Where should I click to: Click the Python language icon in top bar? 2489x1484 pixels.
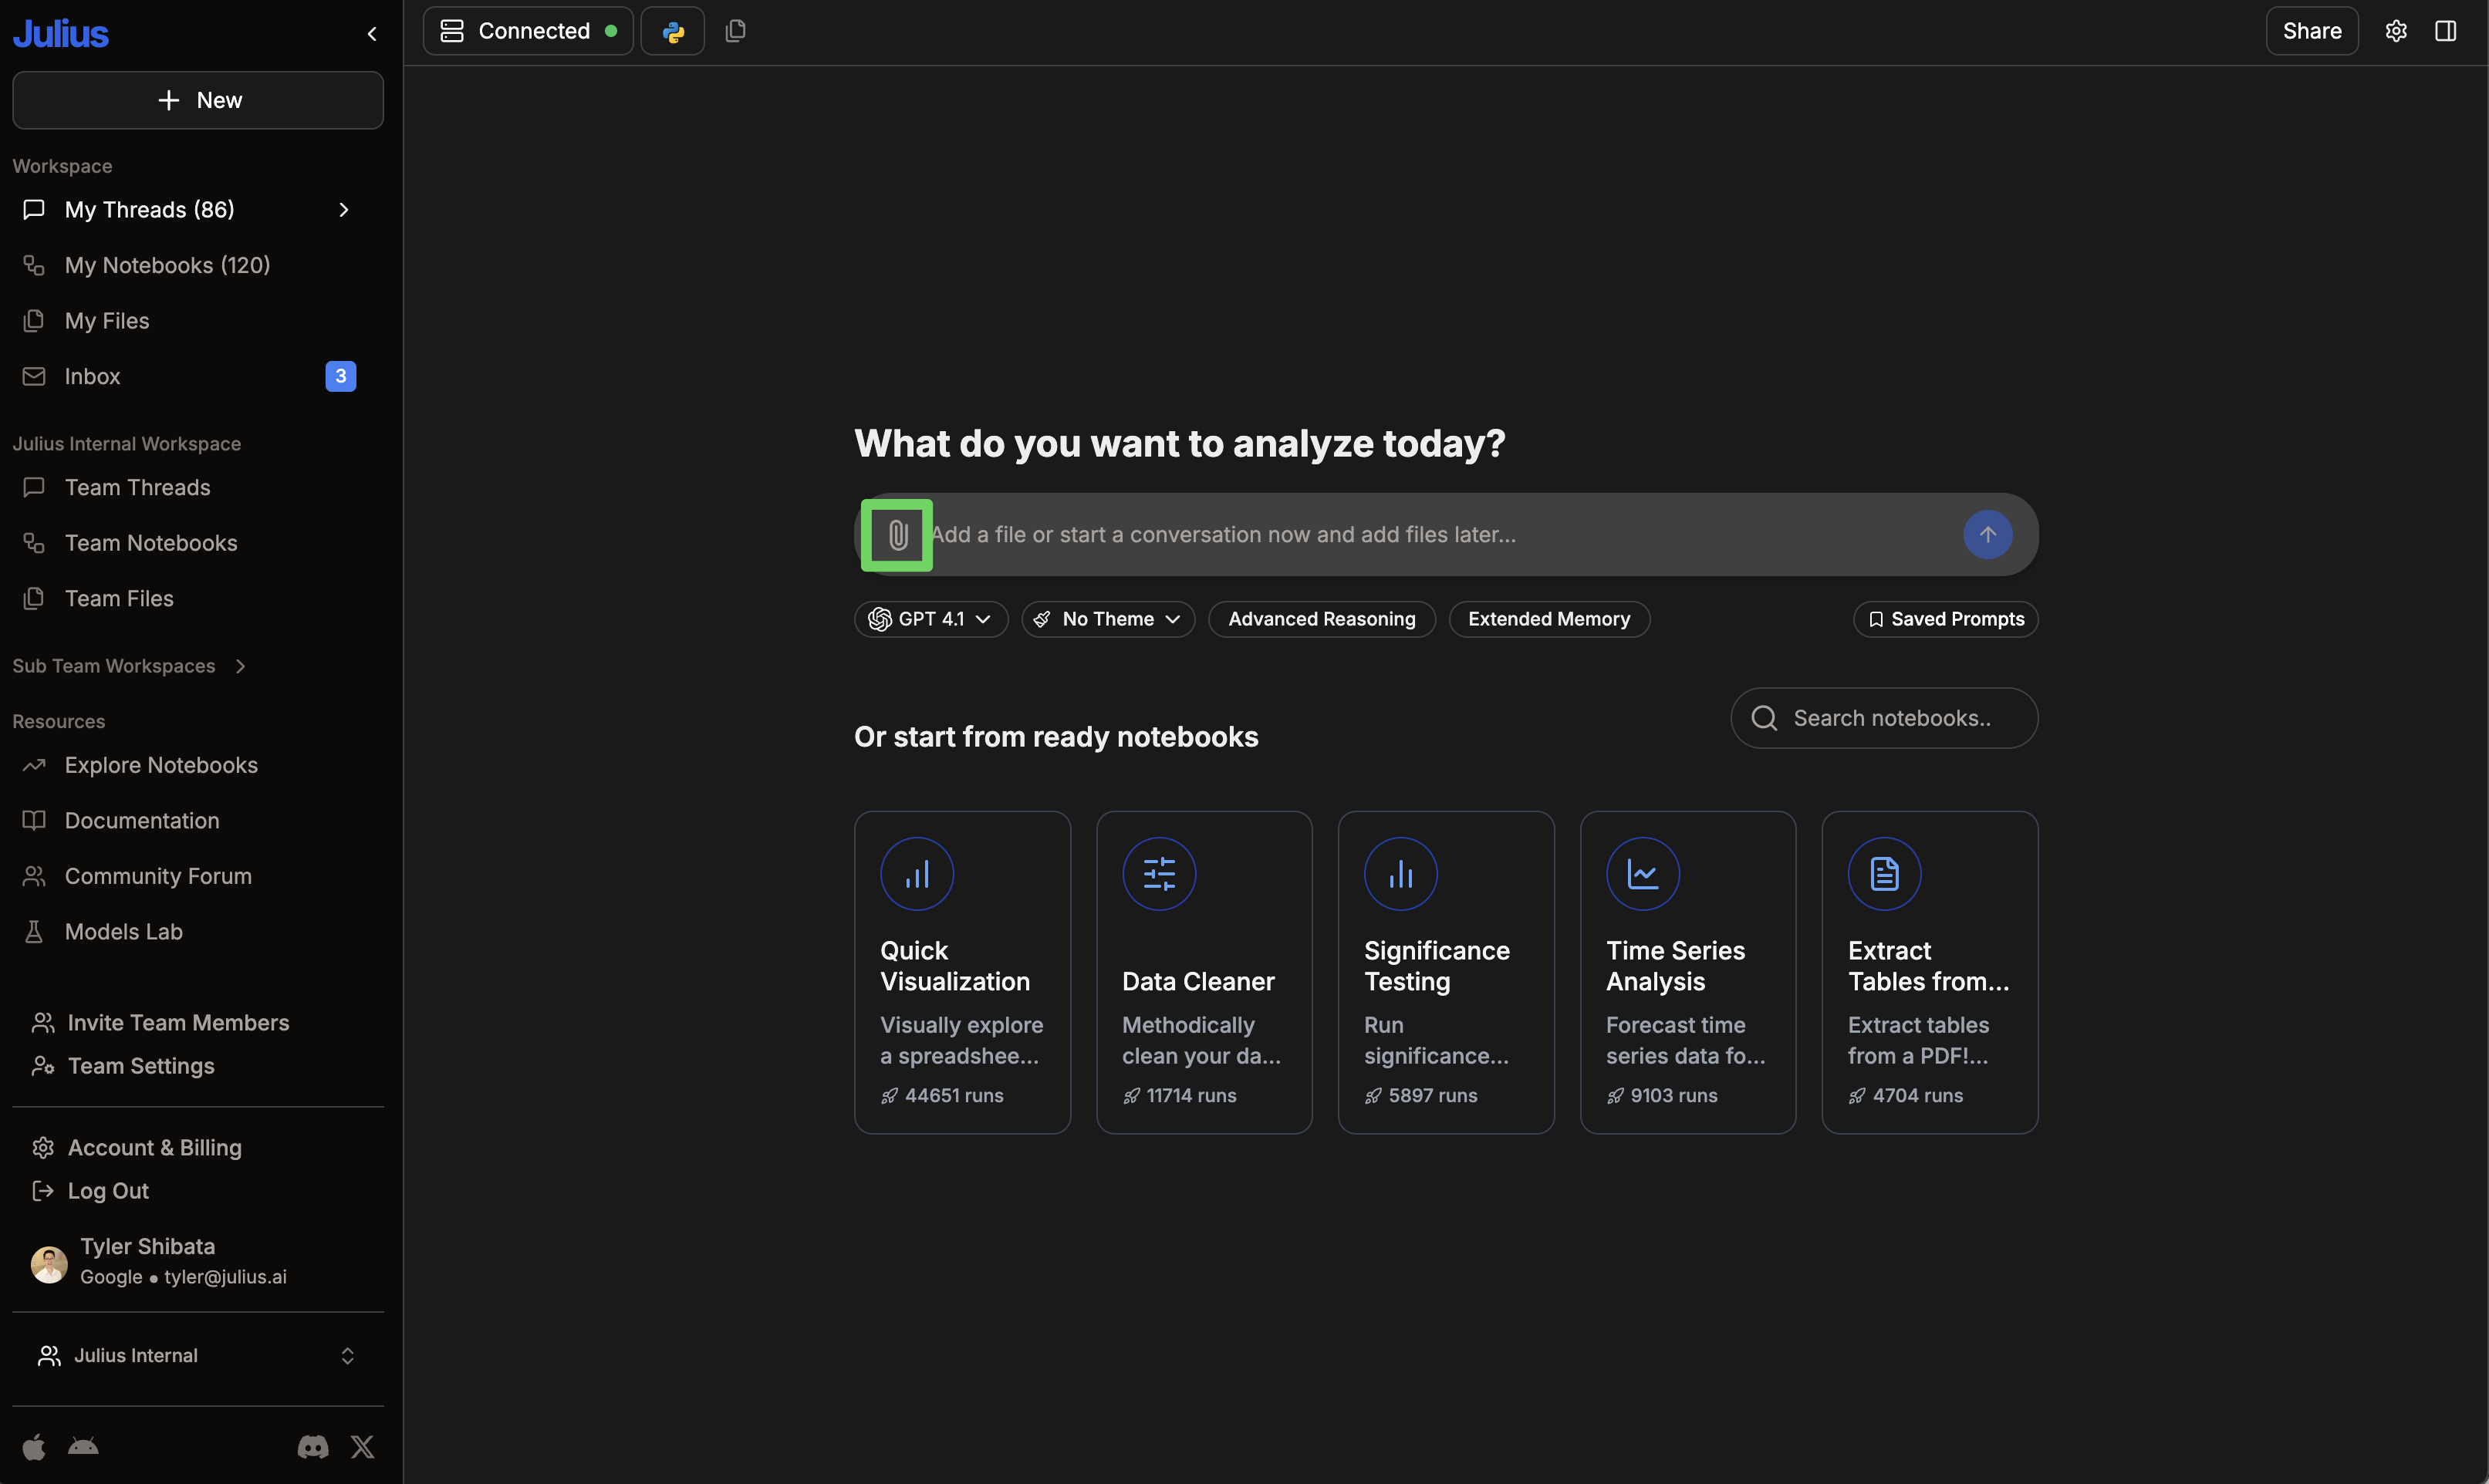[673, 31]
